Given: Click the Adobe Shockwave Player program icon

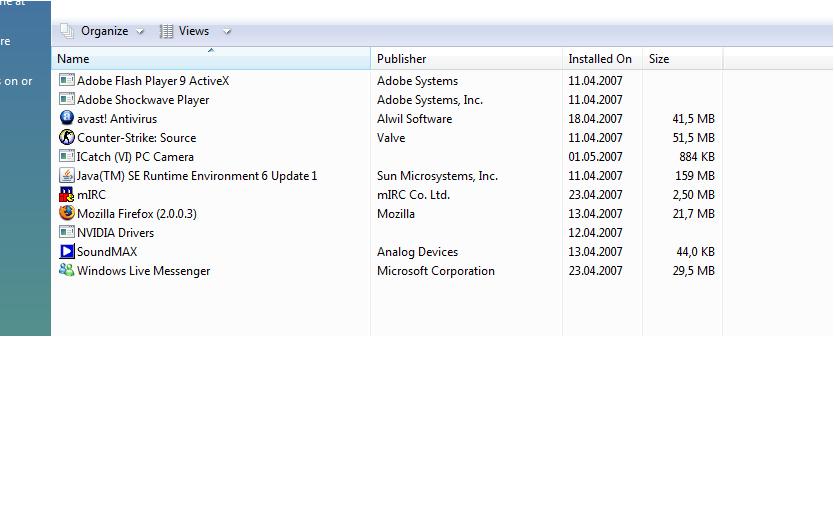Looking at the screenshot, I should tap(66, 99).
